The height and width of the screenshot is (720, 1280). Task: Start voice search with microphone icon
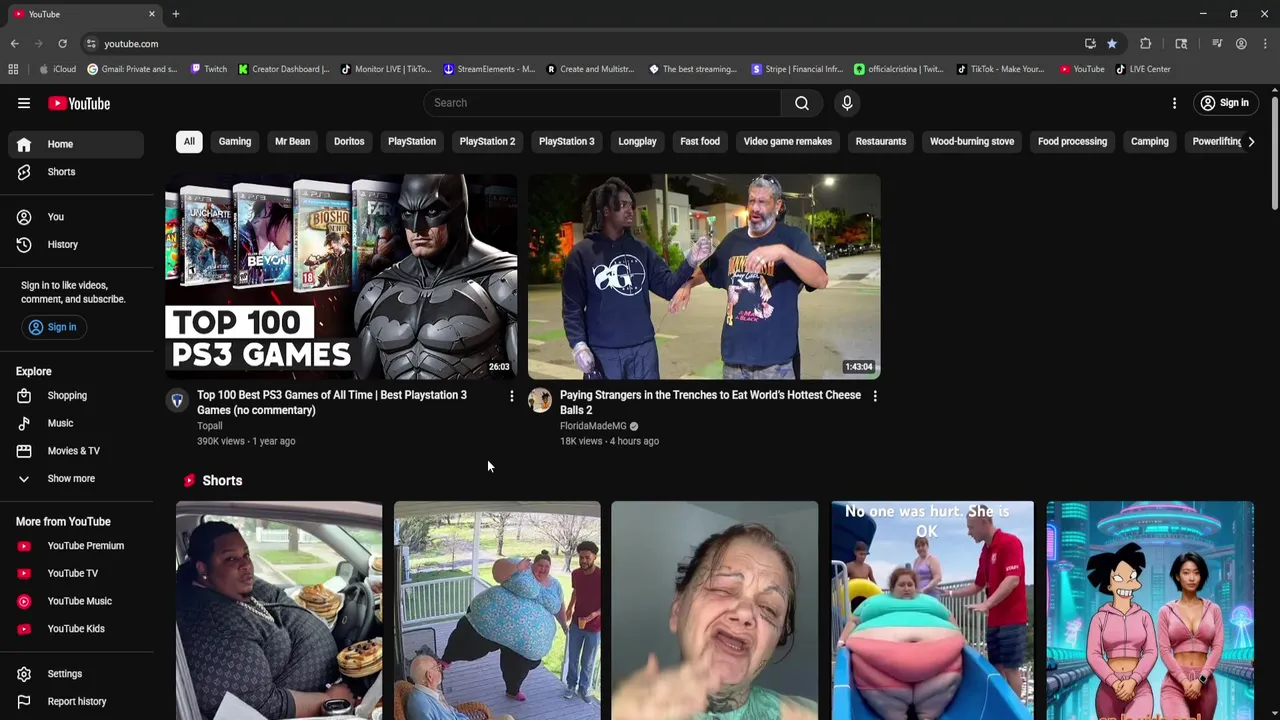click(847, 103)
